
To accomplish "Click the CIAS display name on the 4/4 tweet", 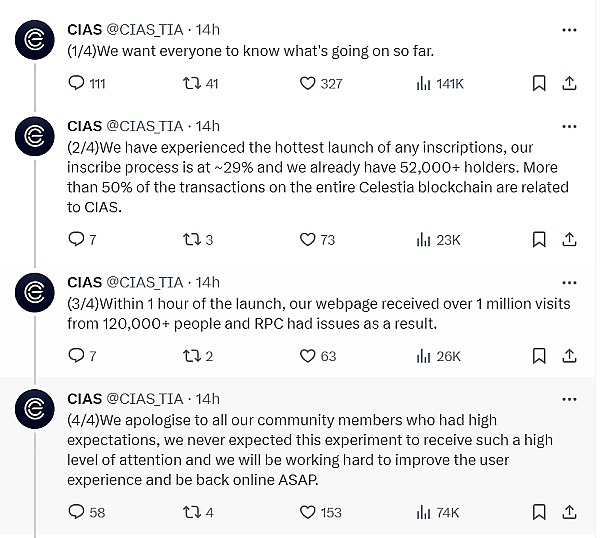I will [85, 399].
